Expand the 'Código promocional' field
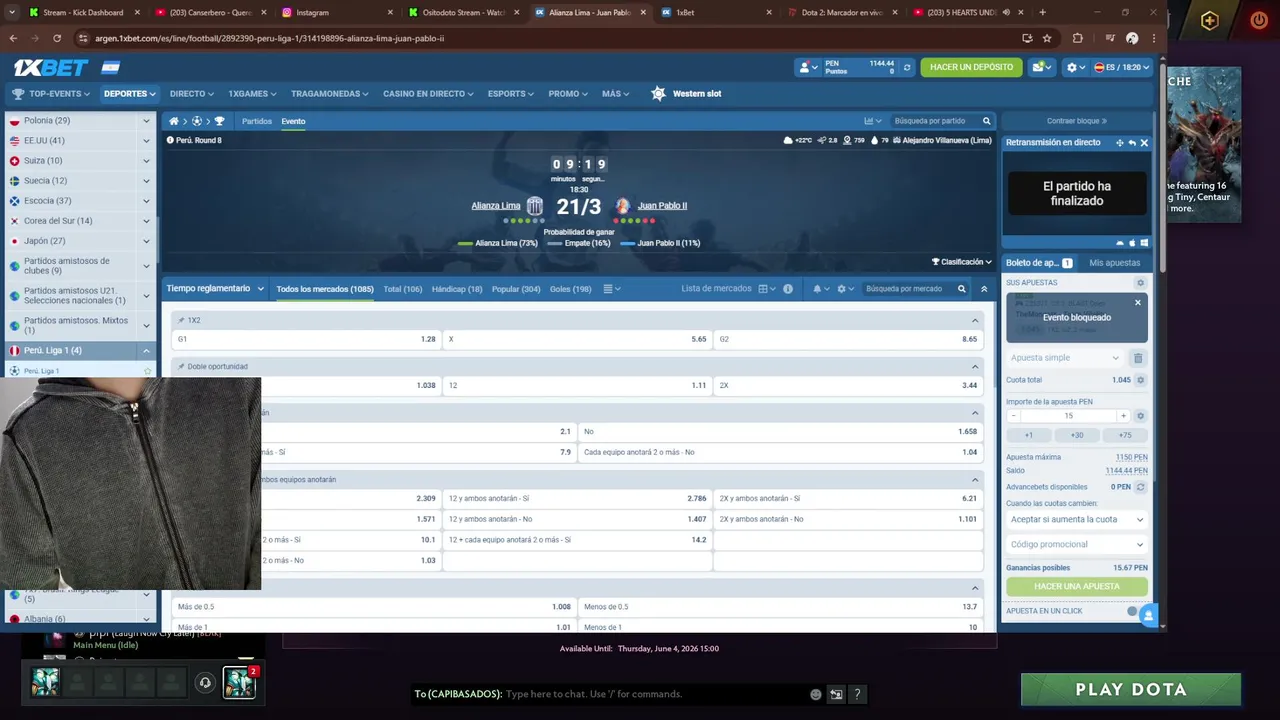The height and width of the screenshot is (720, 1280). pos(1077,545)
